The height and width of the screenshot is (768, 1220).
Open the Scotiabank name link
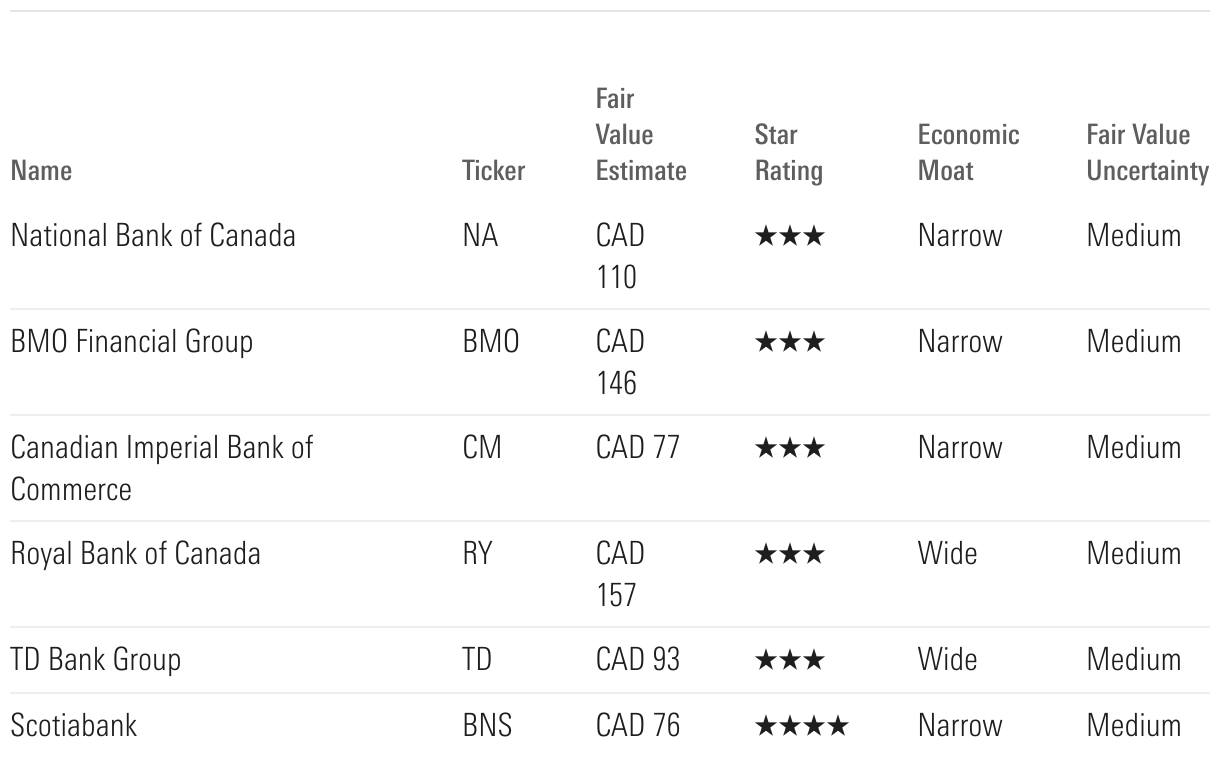[74, 725]
